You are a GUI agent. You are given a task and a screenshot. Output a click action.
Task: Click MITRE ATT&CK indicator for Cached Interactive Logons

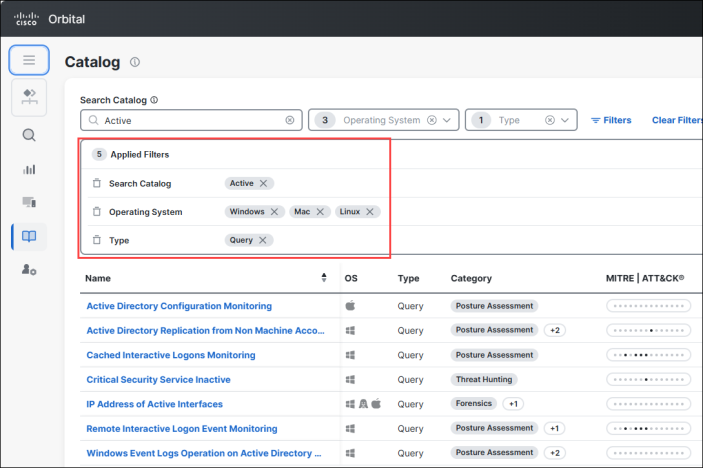pyautogui.click(x=649, y=355)
